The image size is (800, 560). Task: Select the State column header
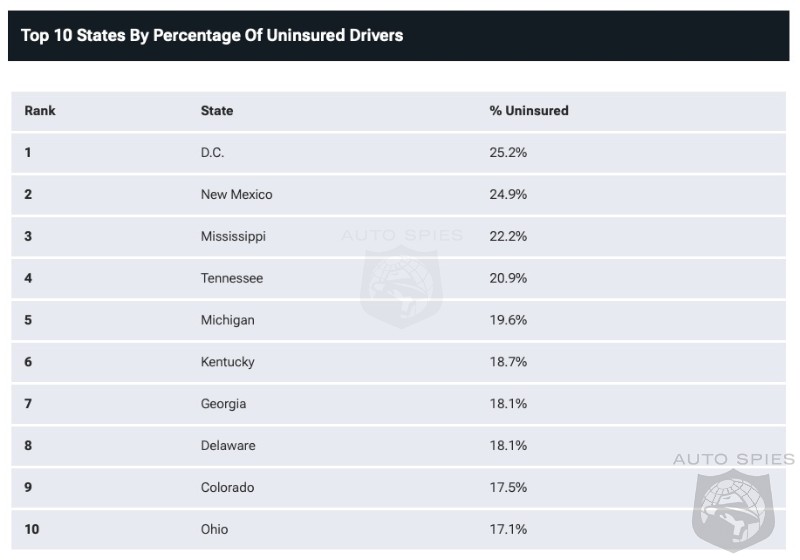[x=217, y=111]
